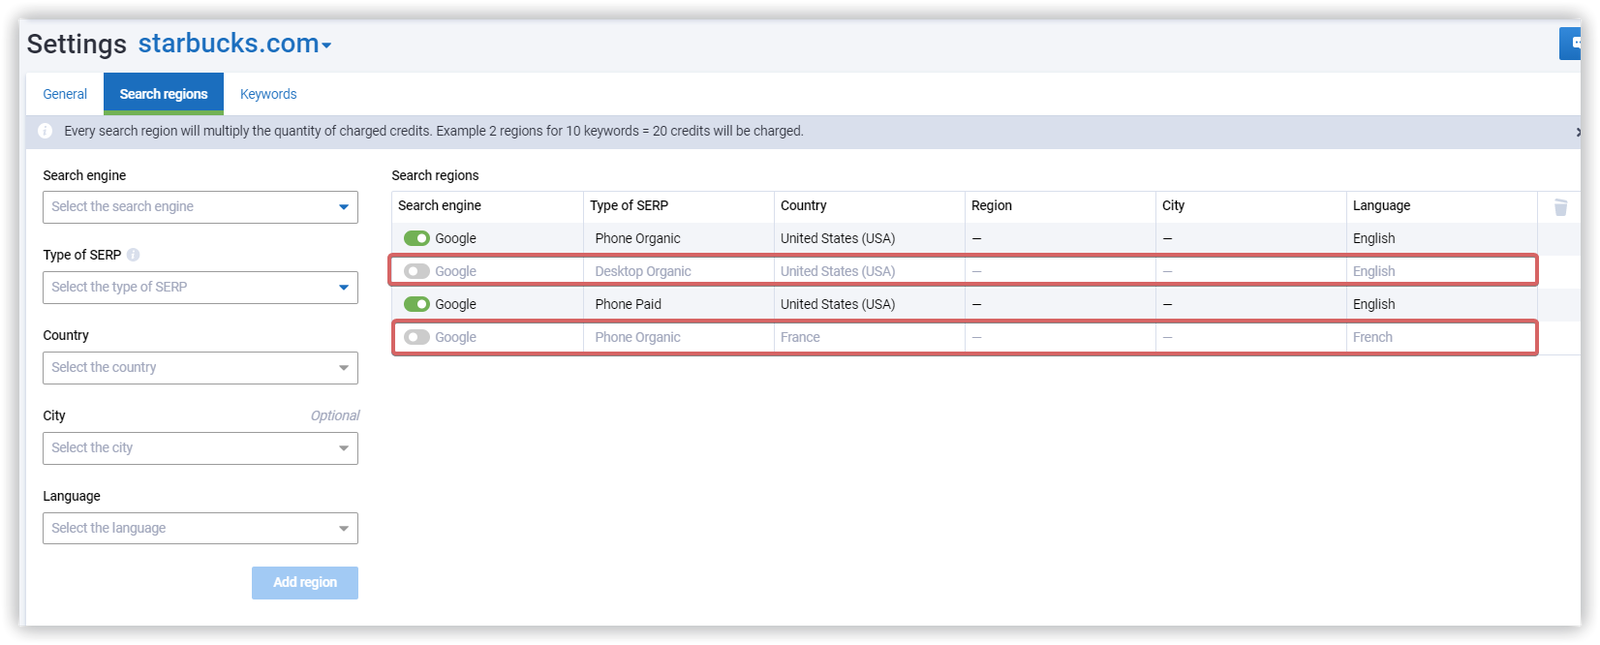This screenshot has height=645, width=1600.
Task: Turn off the Google Phone Paid toggle
Action: point(417,304)
